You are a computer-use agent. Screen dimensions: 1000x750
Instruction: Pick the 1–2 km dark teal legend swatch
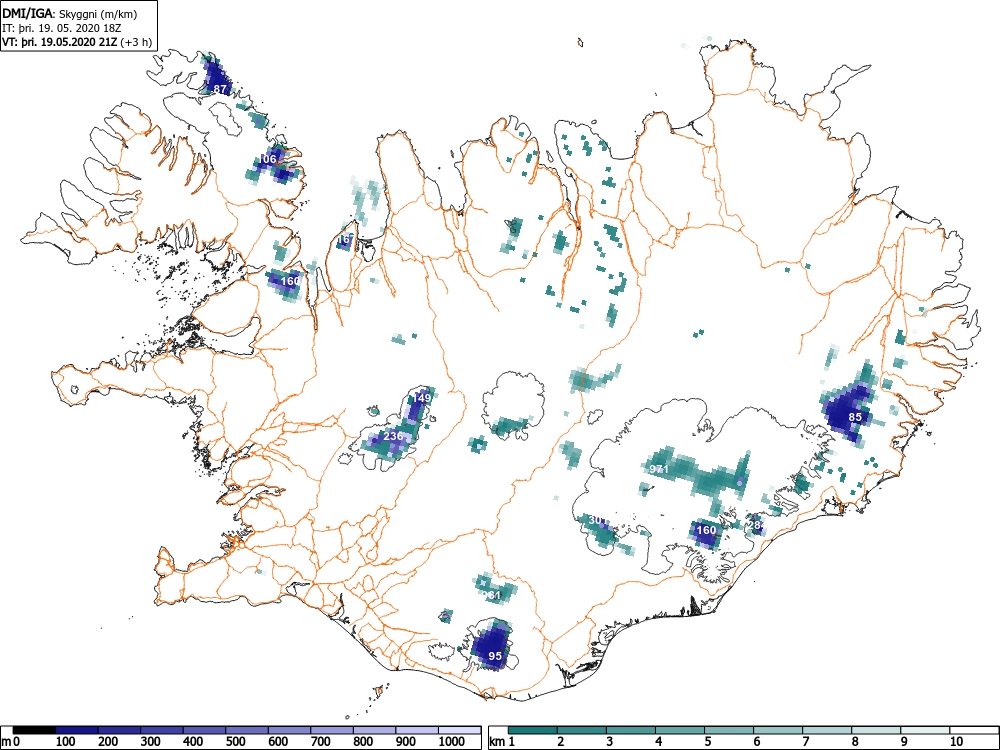(x=533, y=730)
